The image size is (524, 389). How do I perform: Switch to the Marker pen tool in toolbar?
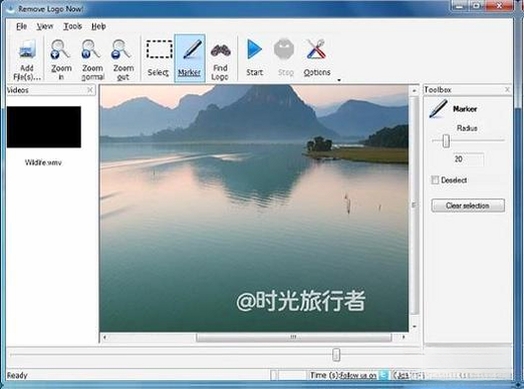tap(189, 58)
